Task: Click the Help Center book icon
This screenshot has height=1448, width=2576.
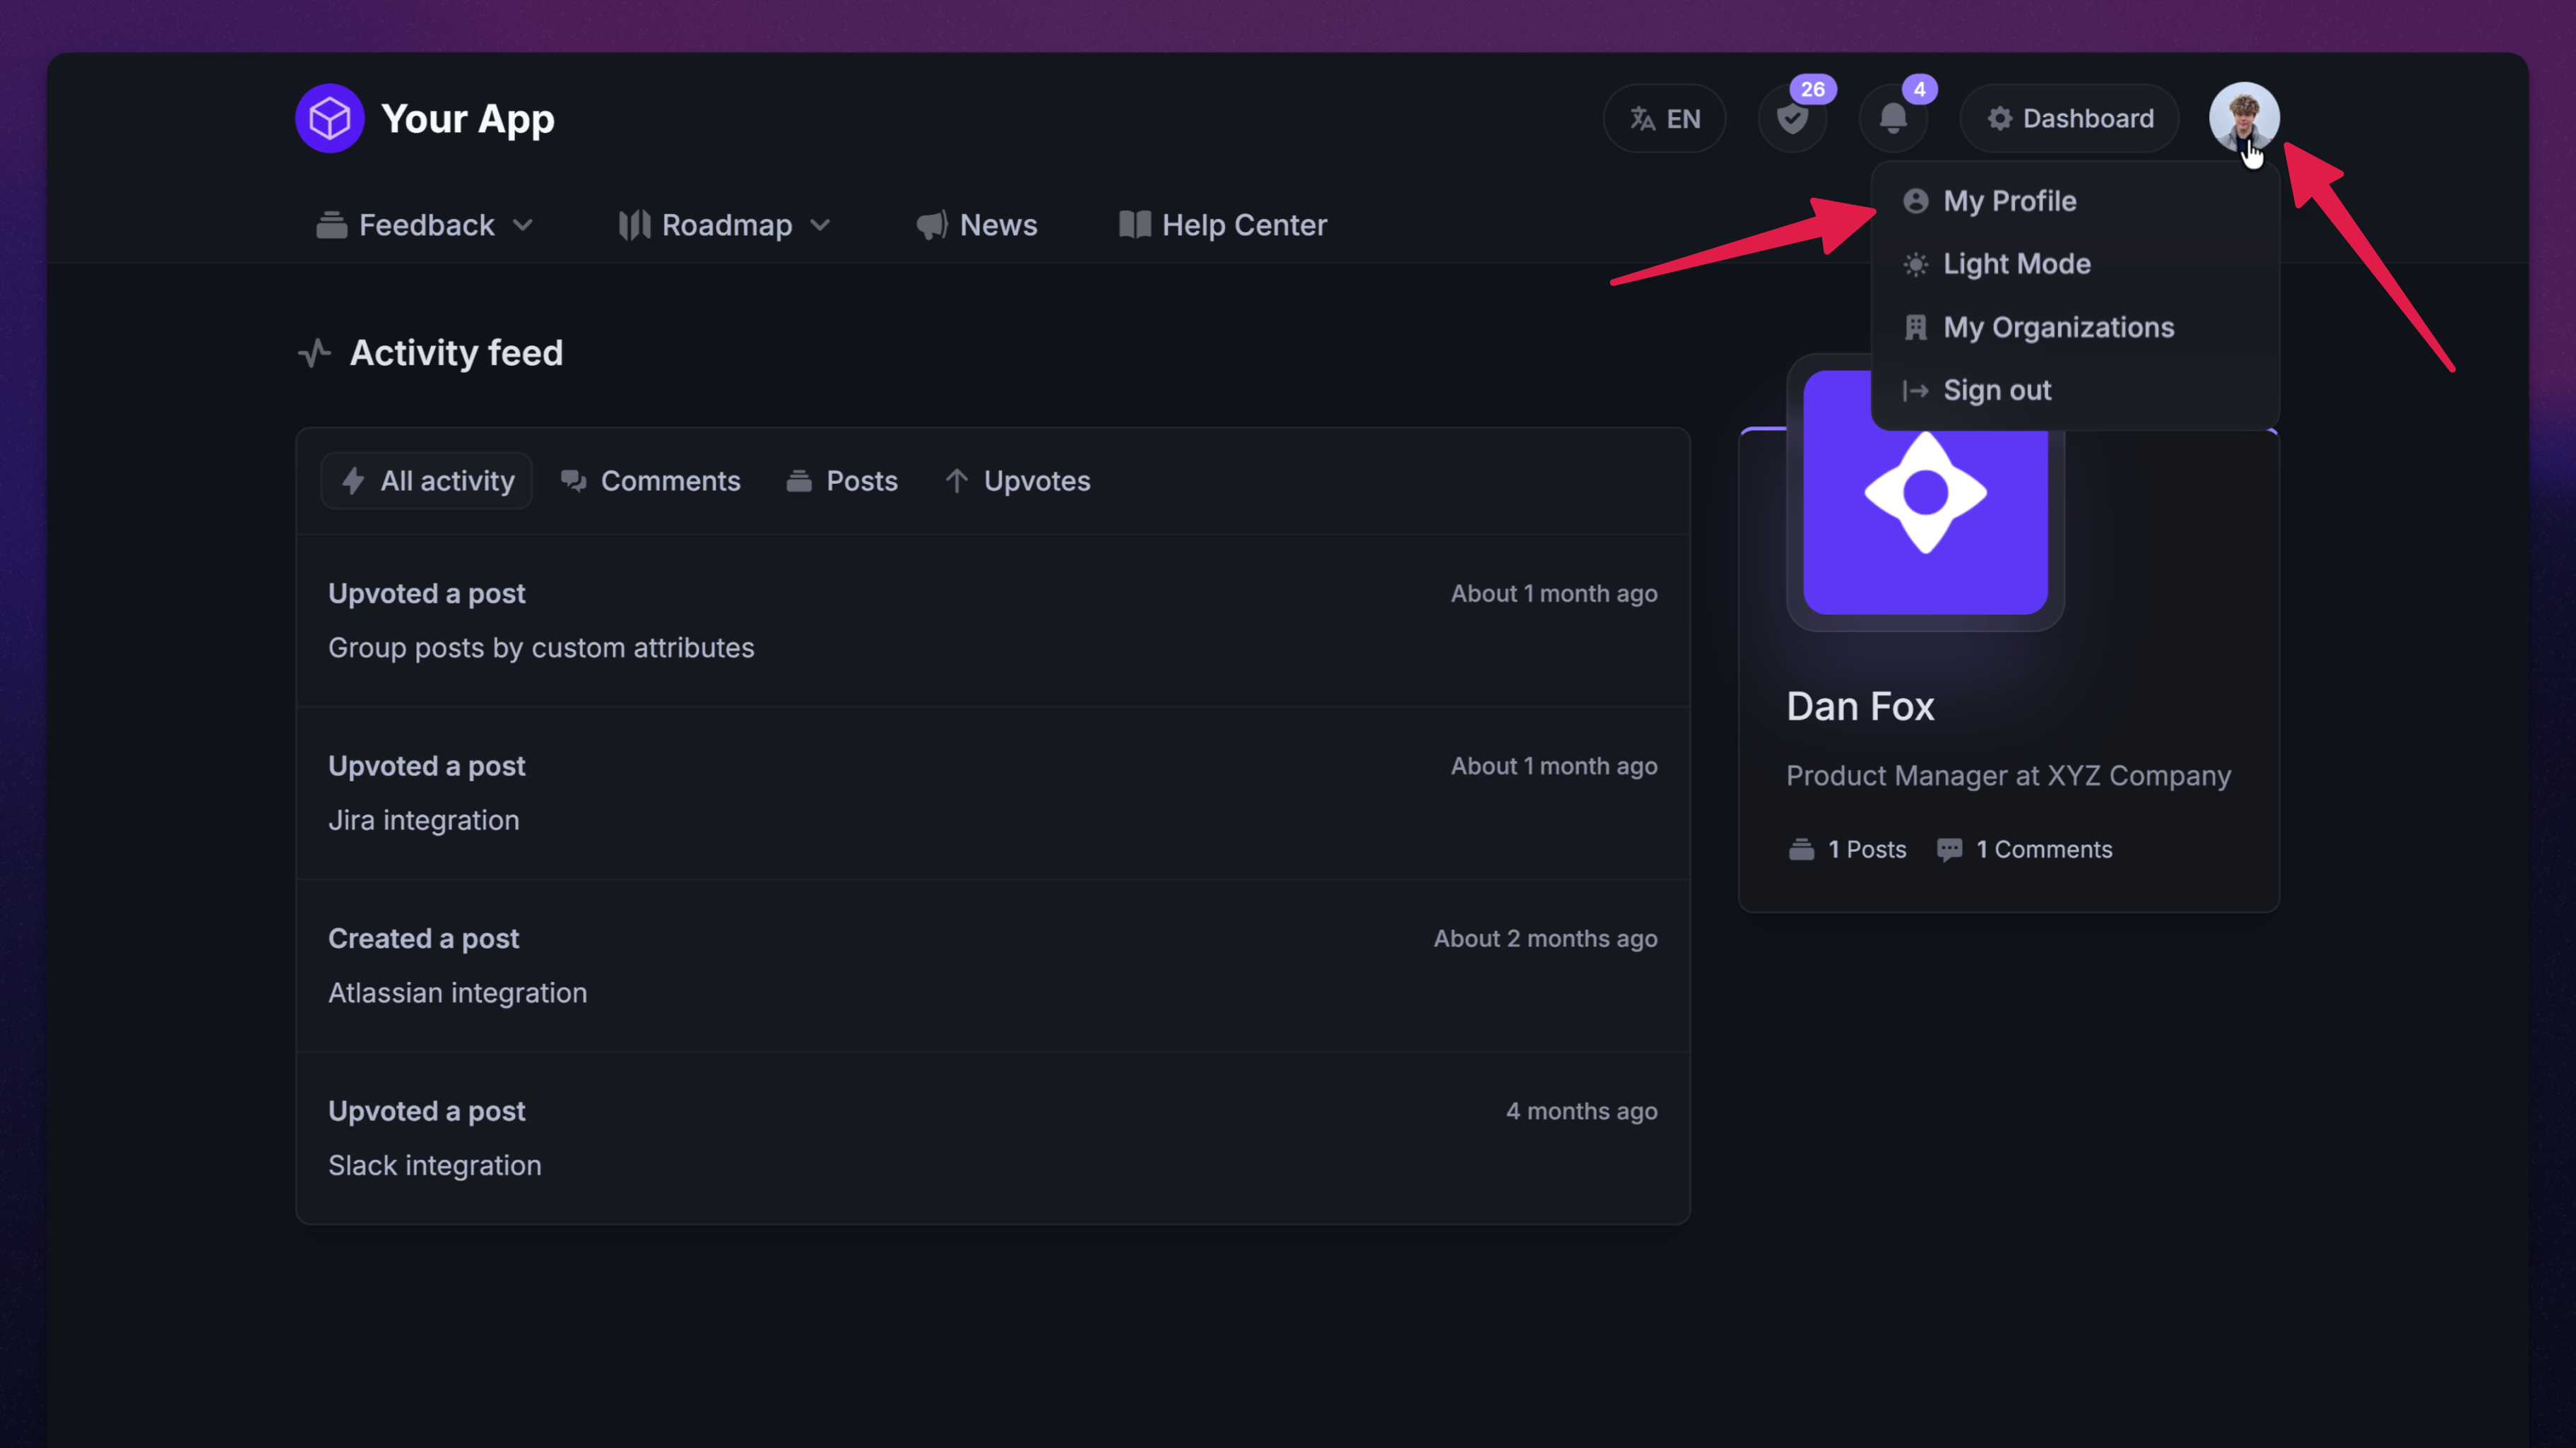Action: (1134, 225)
